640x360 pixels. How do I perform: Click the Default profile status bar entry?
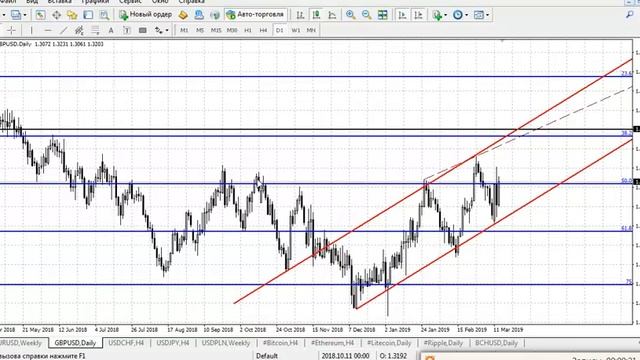(267, 356)
